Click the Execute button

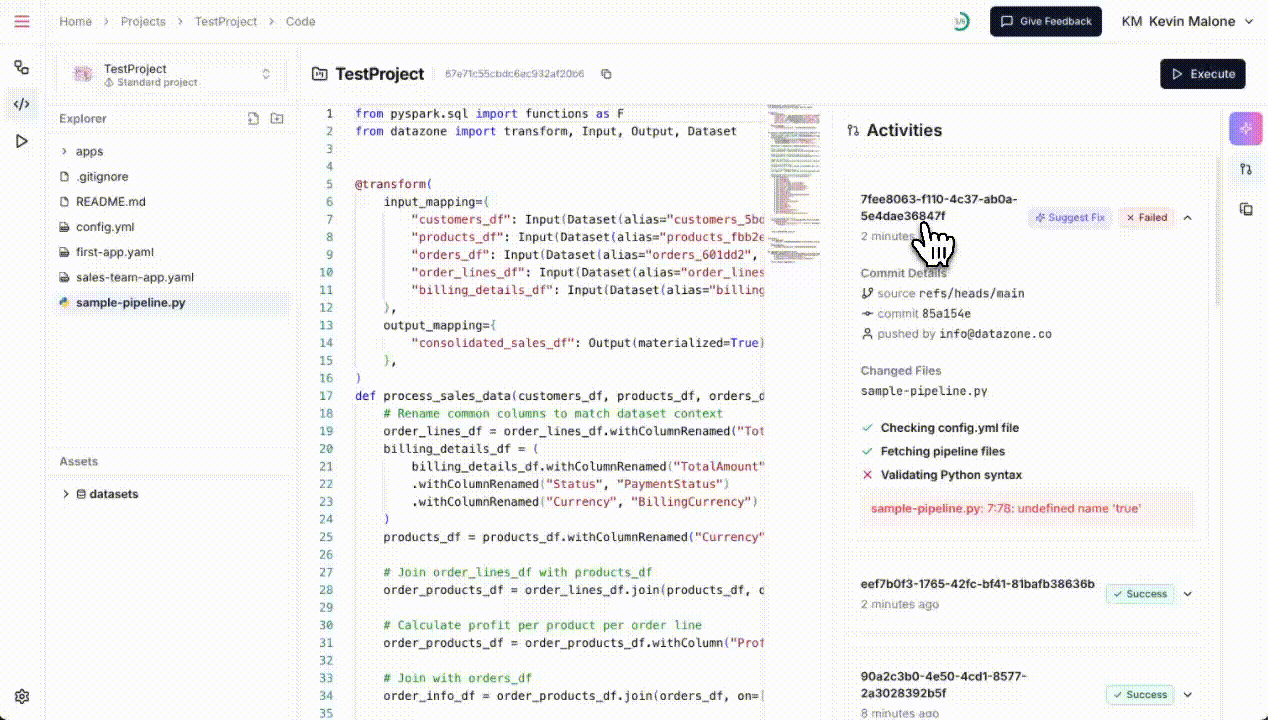click(1203, 74)
